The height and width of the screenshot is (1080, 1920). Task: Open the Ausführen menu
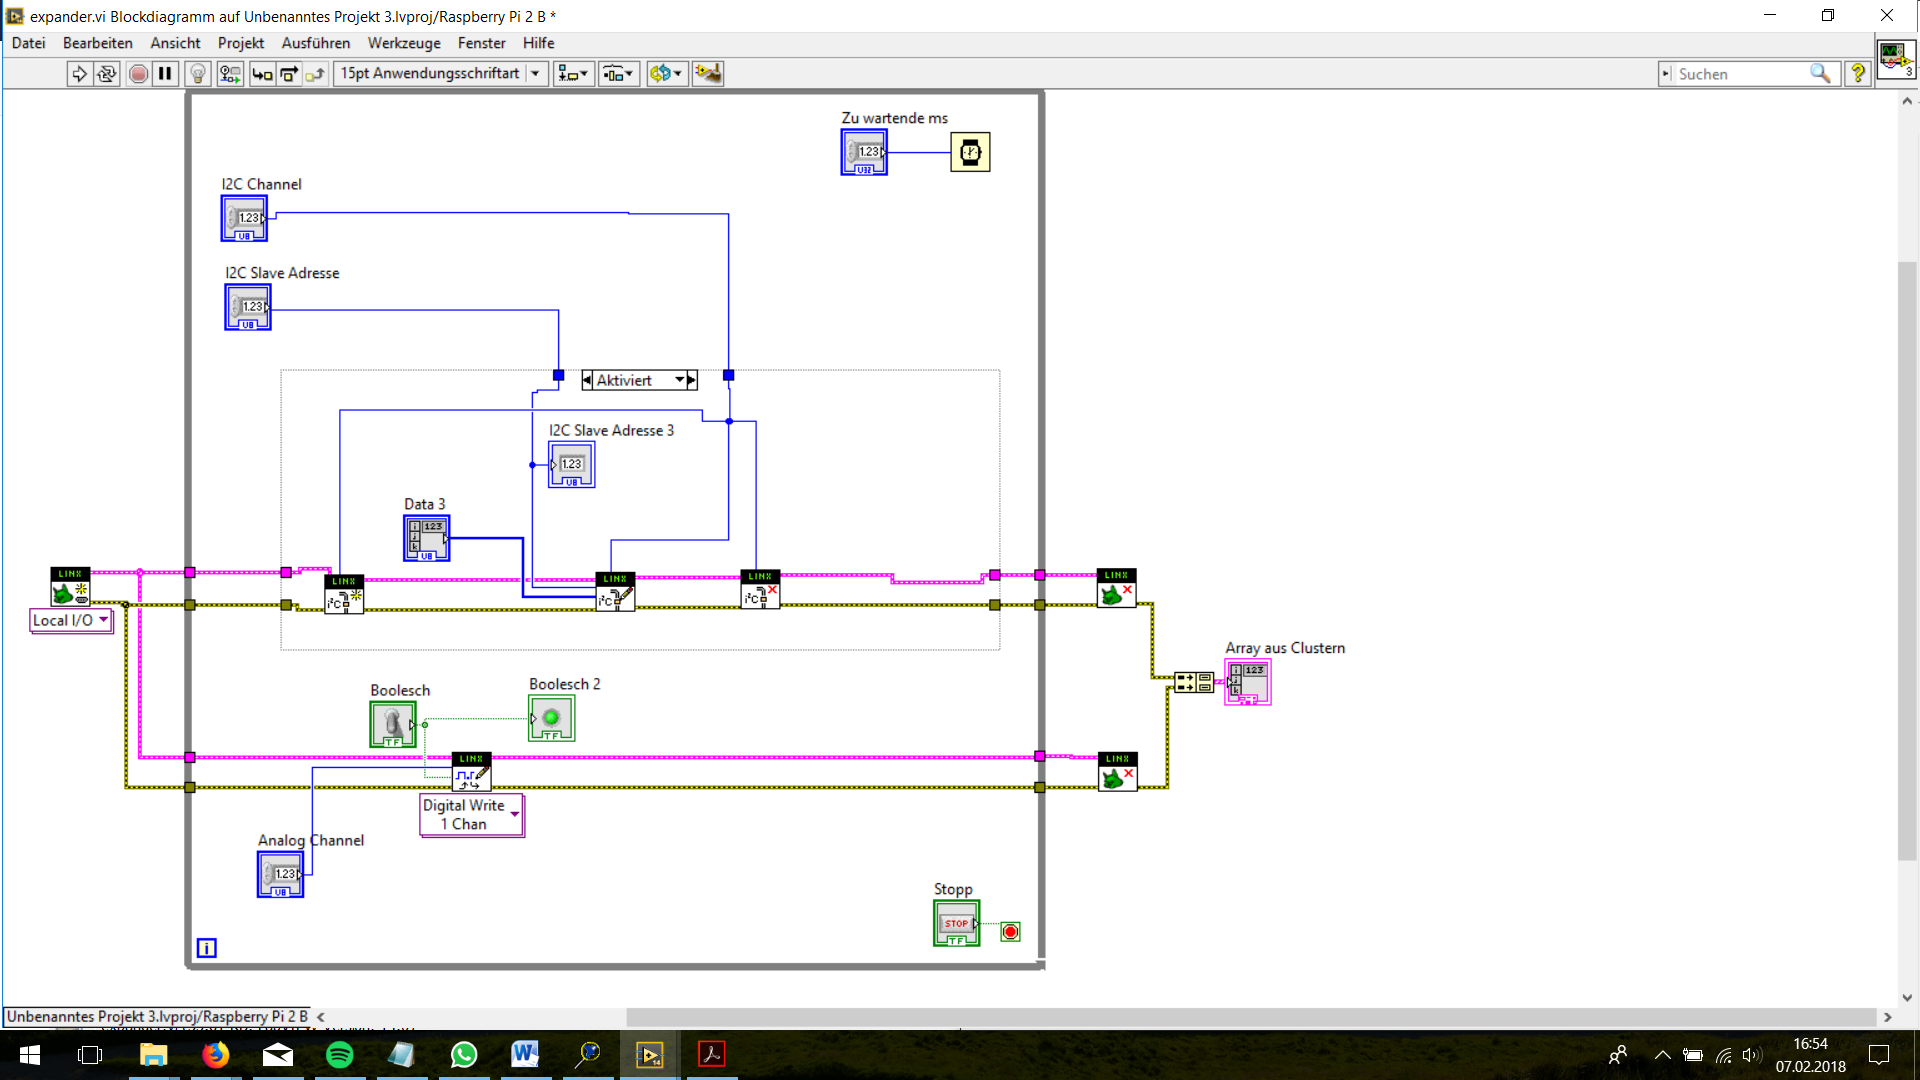(315, 43)
